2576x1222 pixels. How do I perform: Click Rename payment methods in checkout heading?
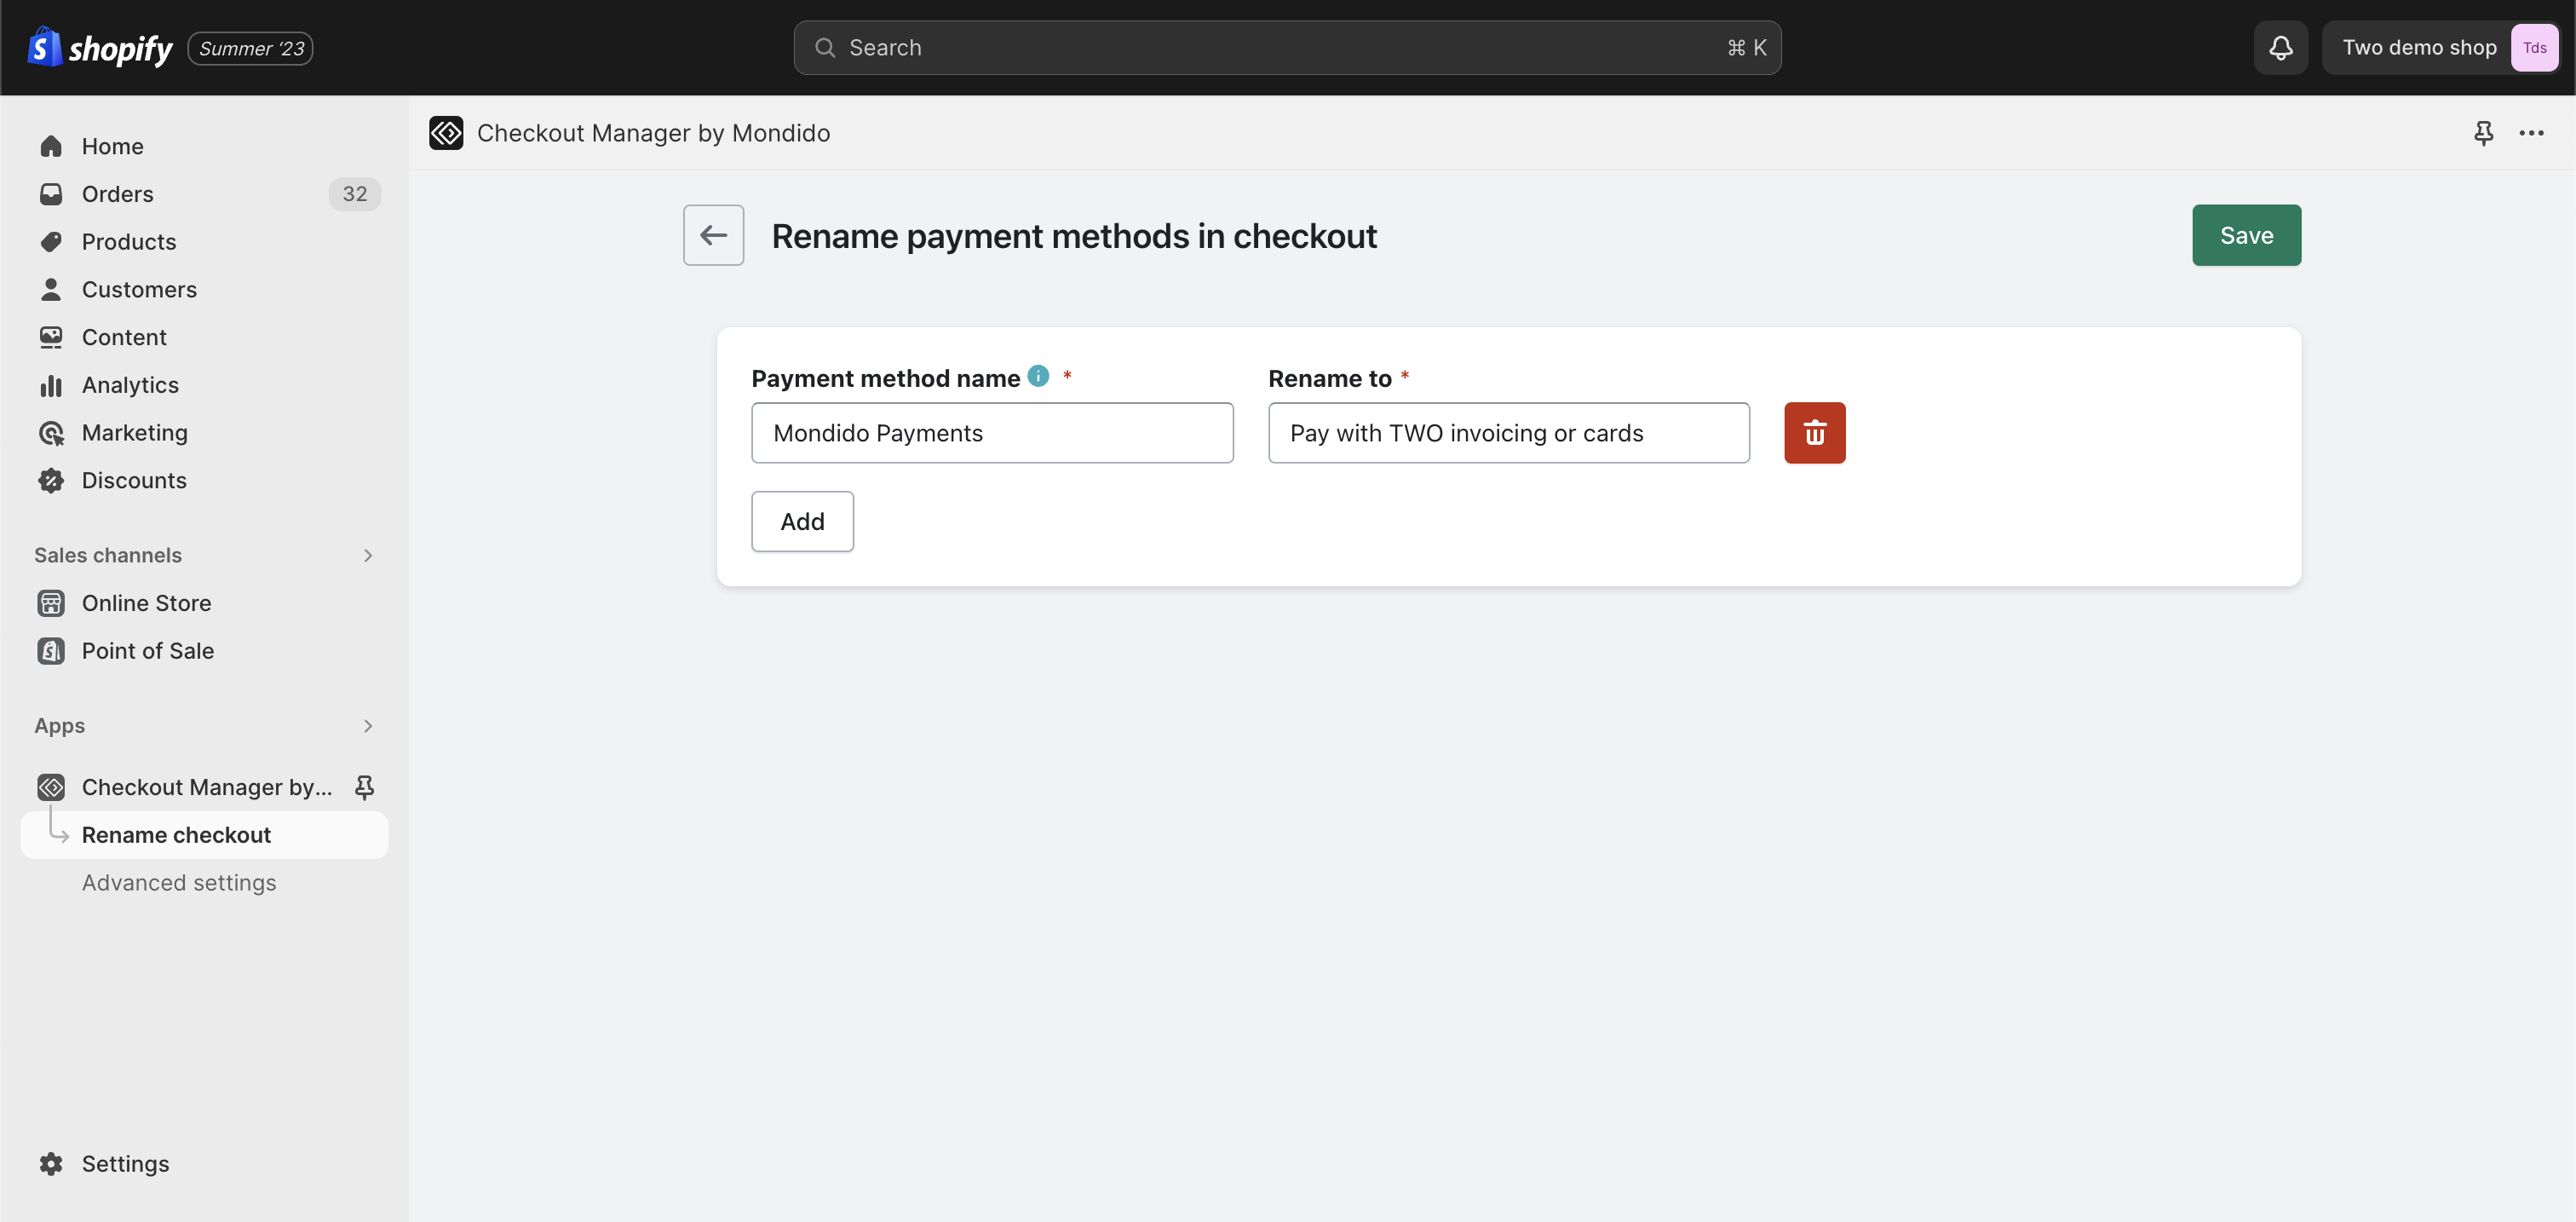[x=1074, y=236]
